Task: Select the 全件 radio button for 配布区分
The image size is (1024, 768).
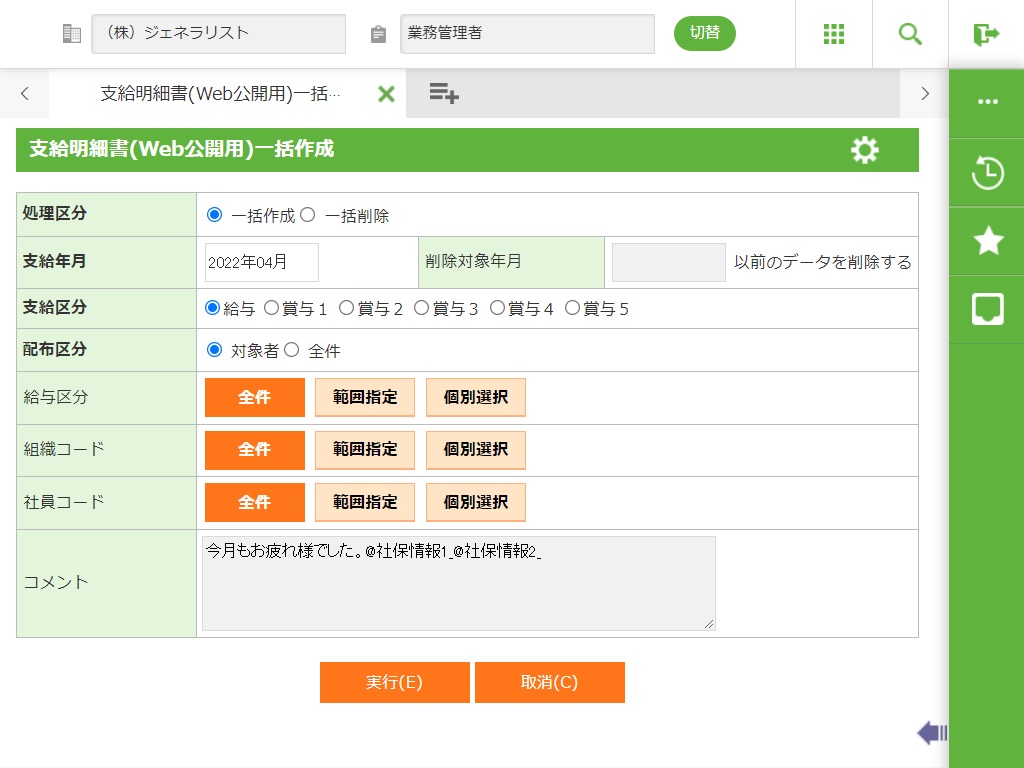Action: [292, 350]
